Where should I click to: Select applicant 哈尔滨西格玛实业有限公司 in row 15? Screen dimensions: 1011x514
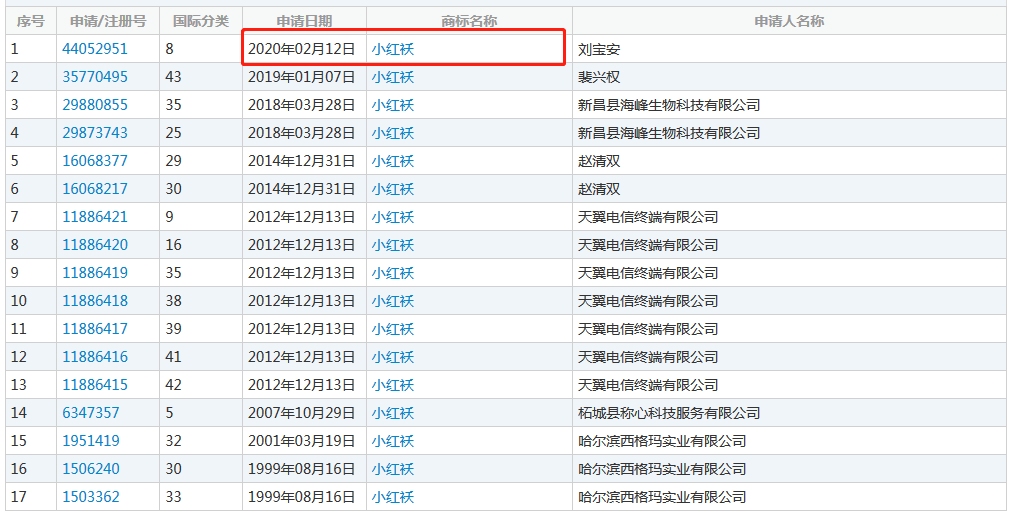pos(662,441)
